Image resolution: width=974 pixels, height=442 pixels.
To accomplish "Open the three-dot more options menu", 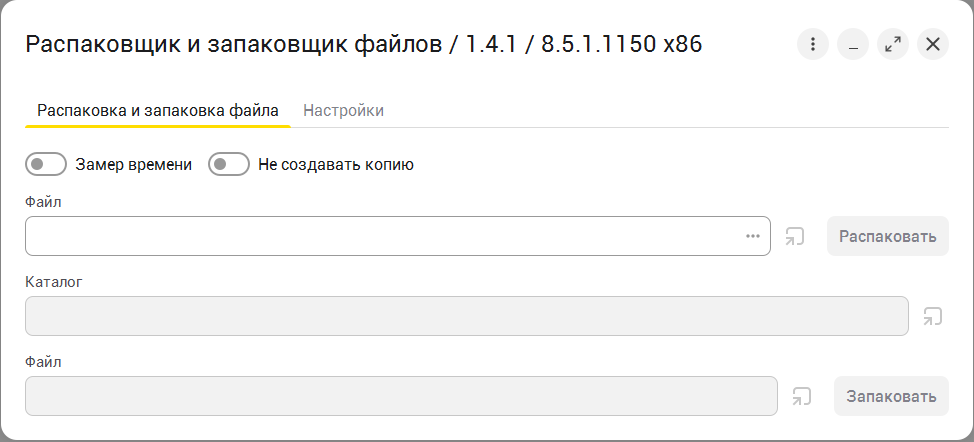I will tap(813, 44).
